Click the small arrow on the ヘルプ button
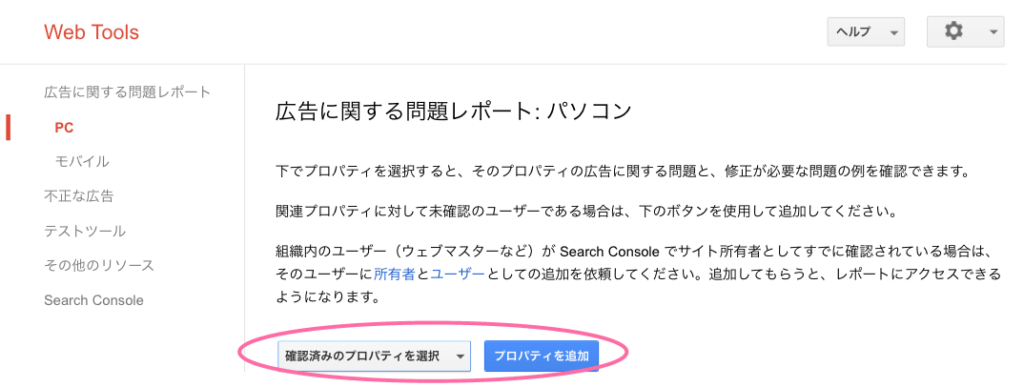1024x387 pixels. click(894, 32)
